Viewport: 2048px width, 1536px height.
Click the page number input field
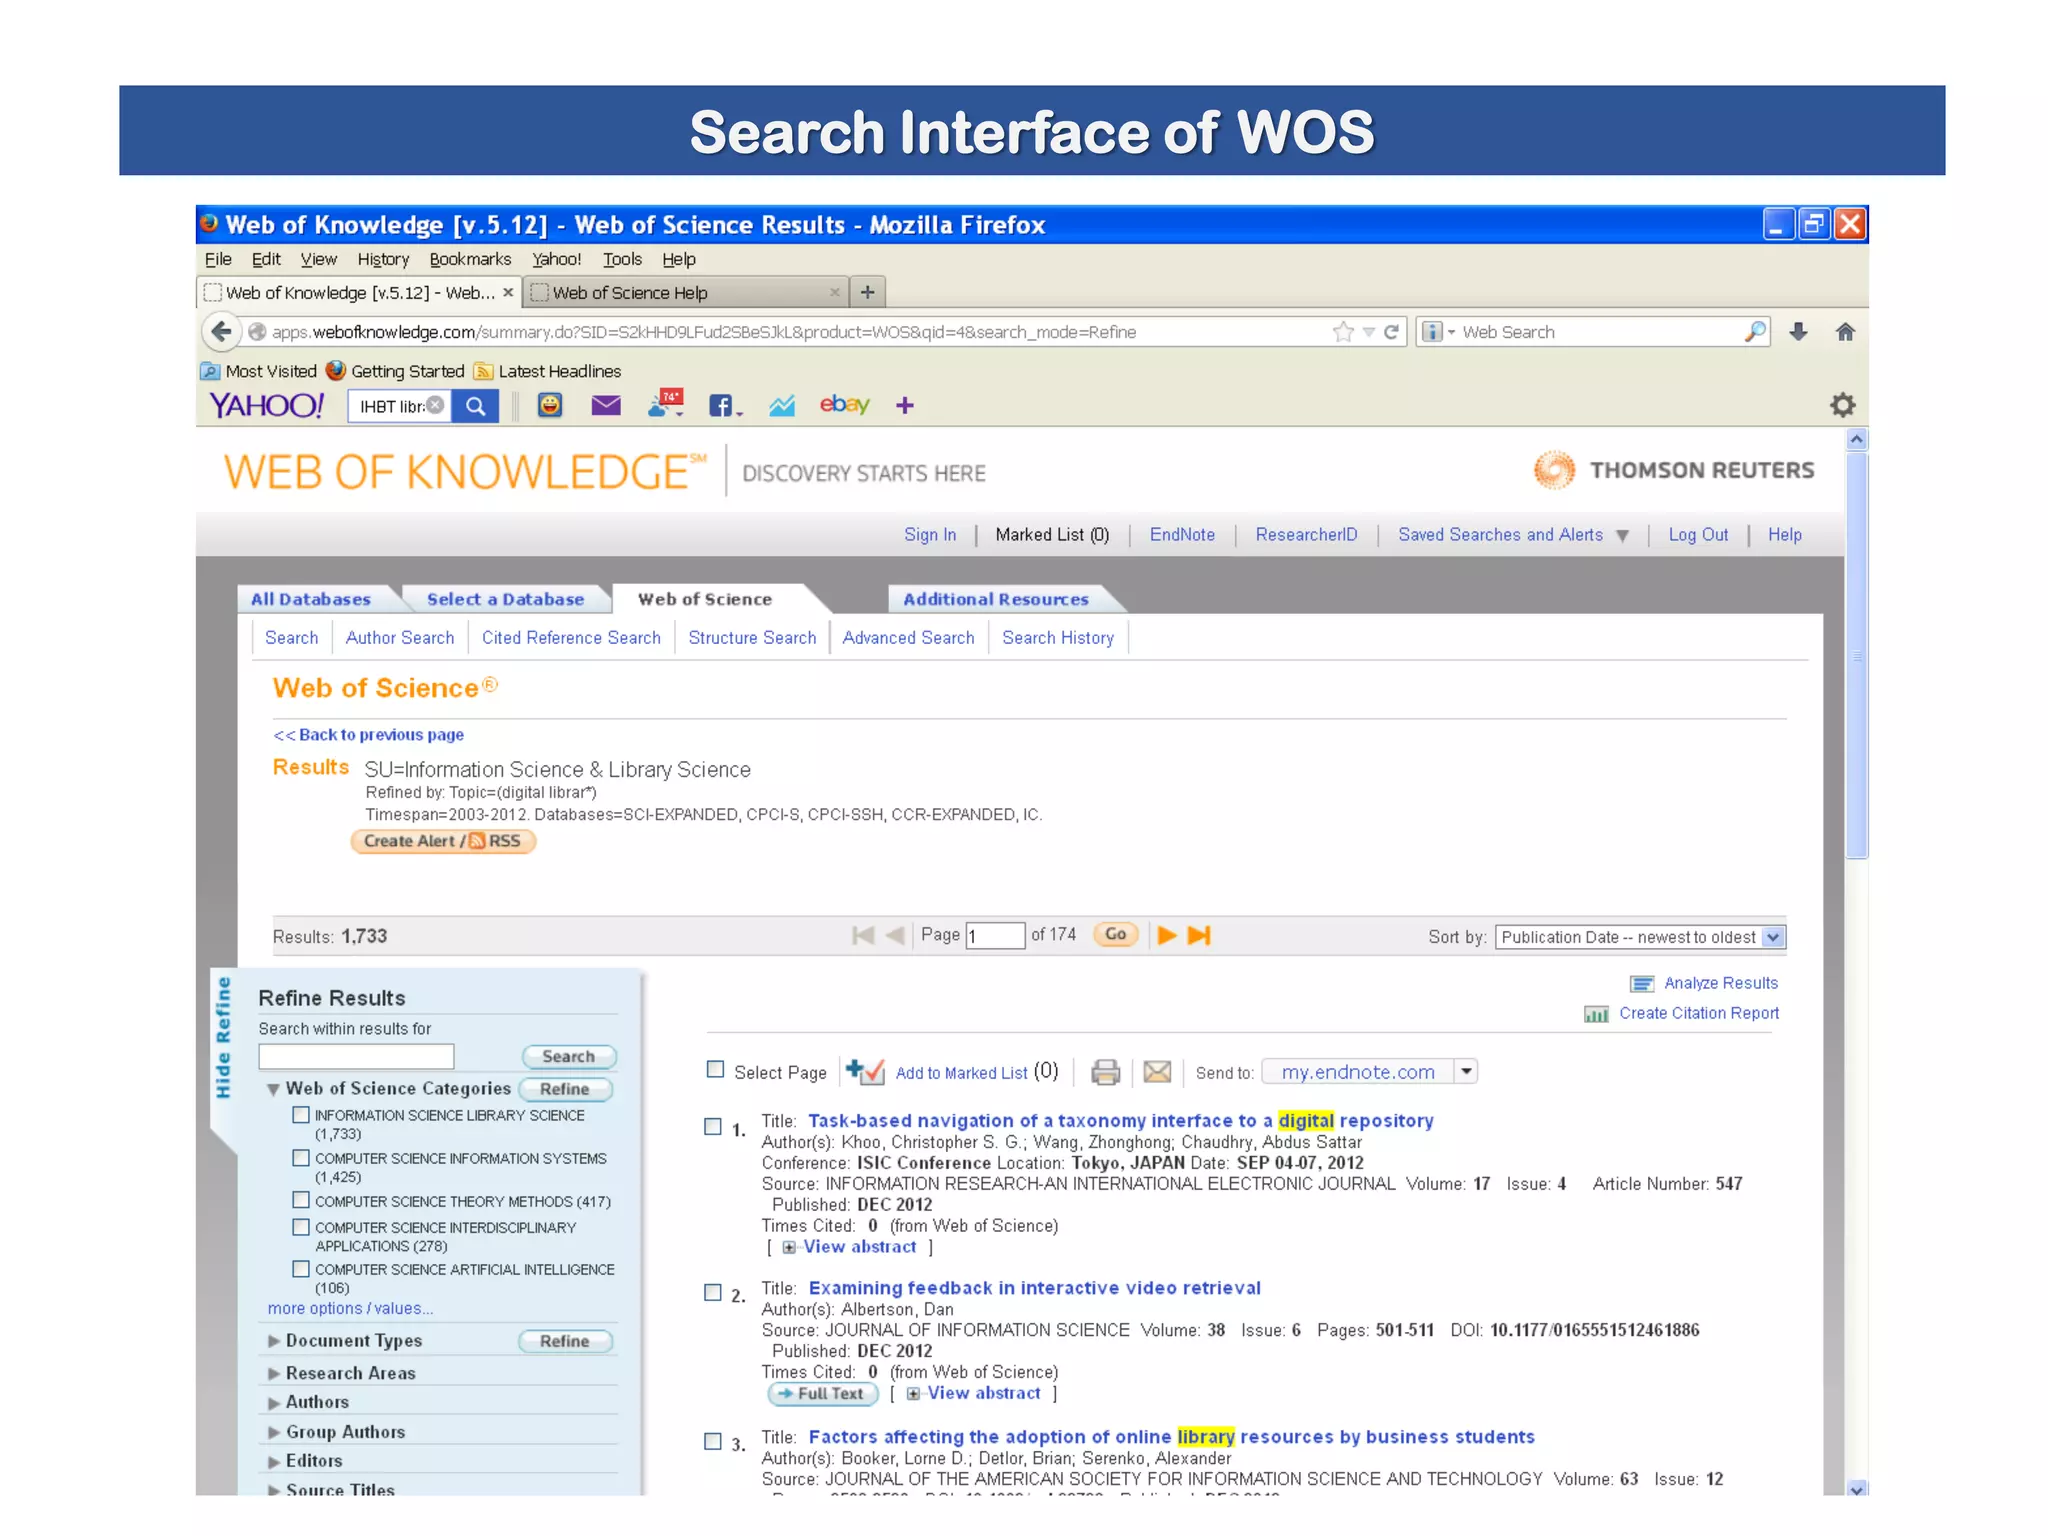pos(995,935)
